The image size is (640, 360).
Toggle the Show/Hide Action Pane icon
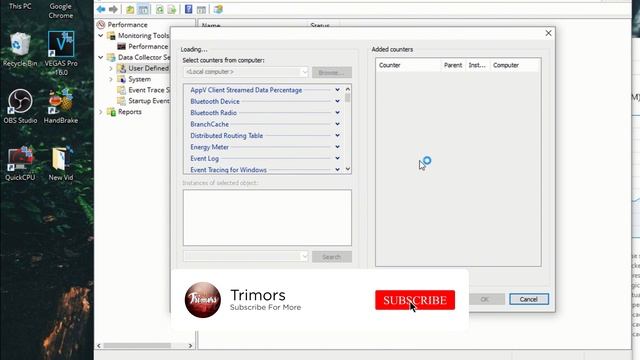point(201,9)
